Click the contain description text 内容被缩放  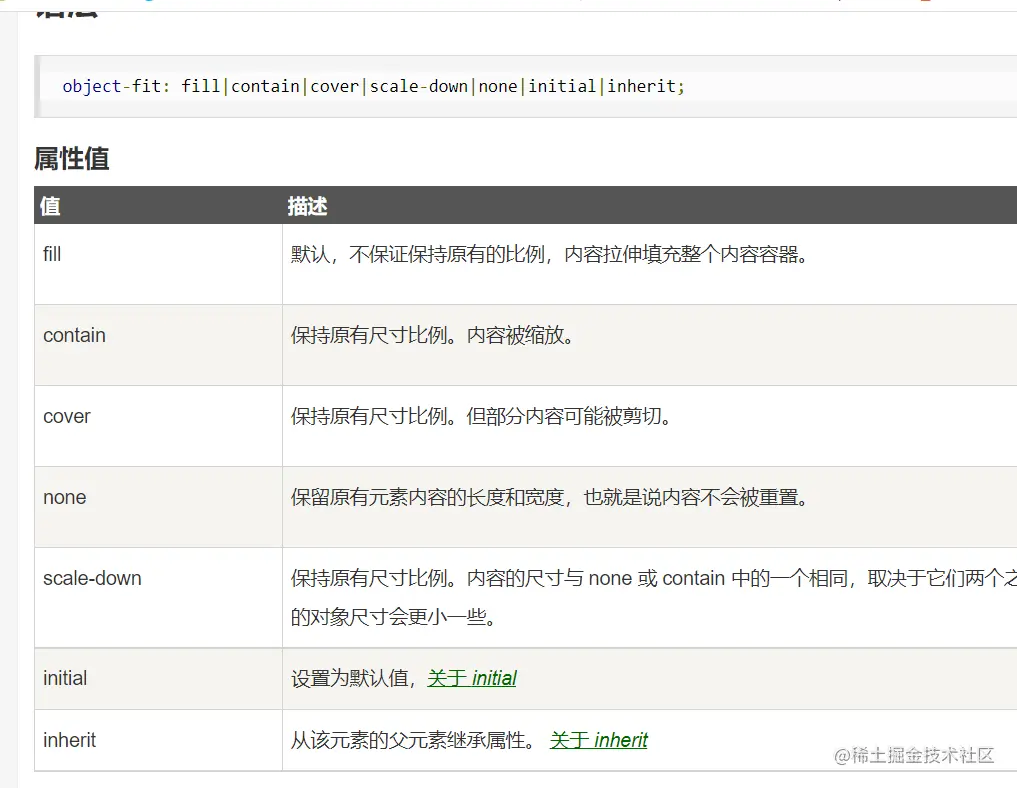520,335
